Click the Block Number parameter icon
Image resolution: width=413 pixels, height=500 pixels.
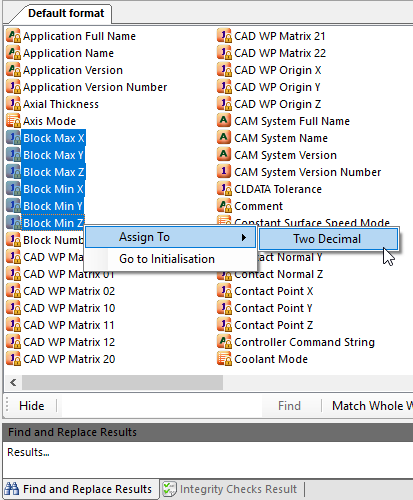pyautogui.click(x=13, y=240)
